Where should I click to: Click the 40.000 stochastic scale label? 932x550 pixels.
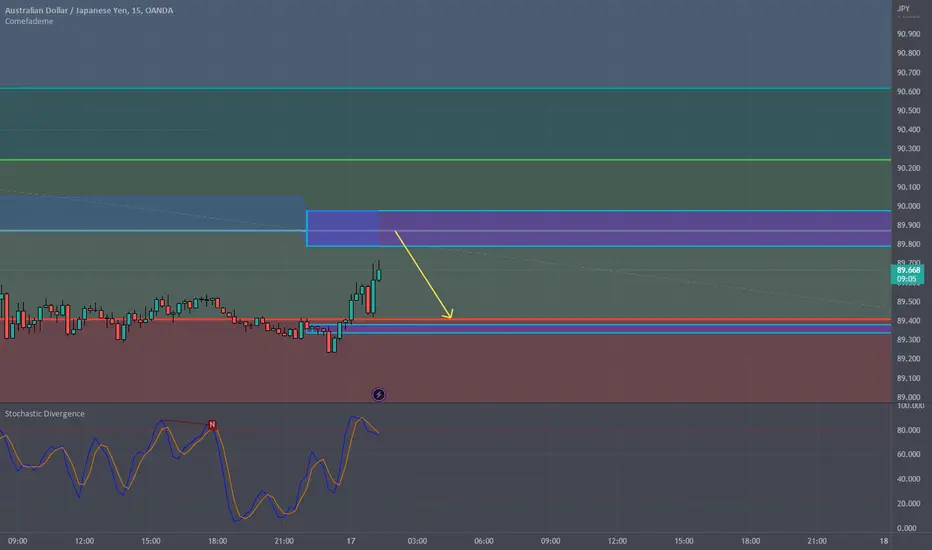pyautogui.click(x=910, y=479)
